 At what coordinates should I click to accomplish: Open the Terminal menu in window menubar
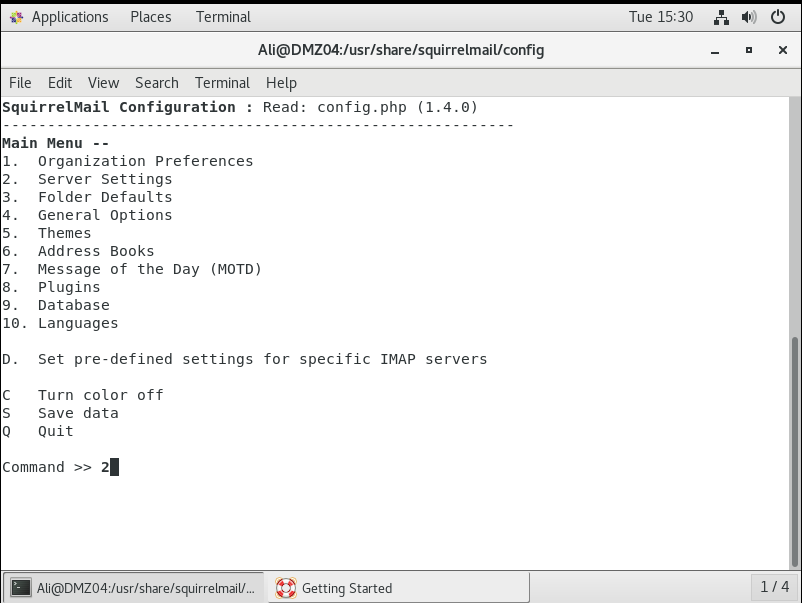tap(222, 83)
